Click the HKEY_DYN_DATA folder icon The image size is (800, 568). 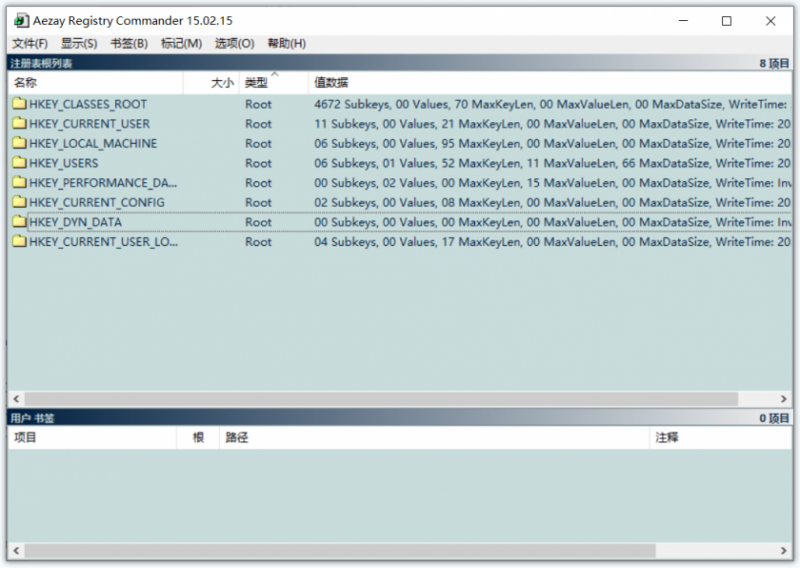tap(19, 221)
